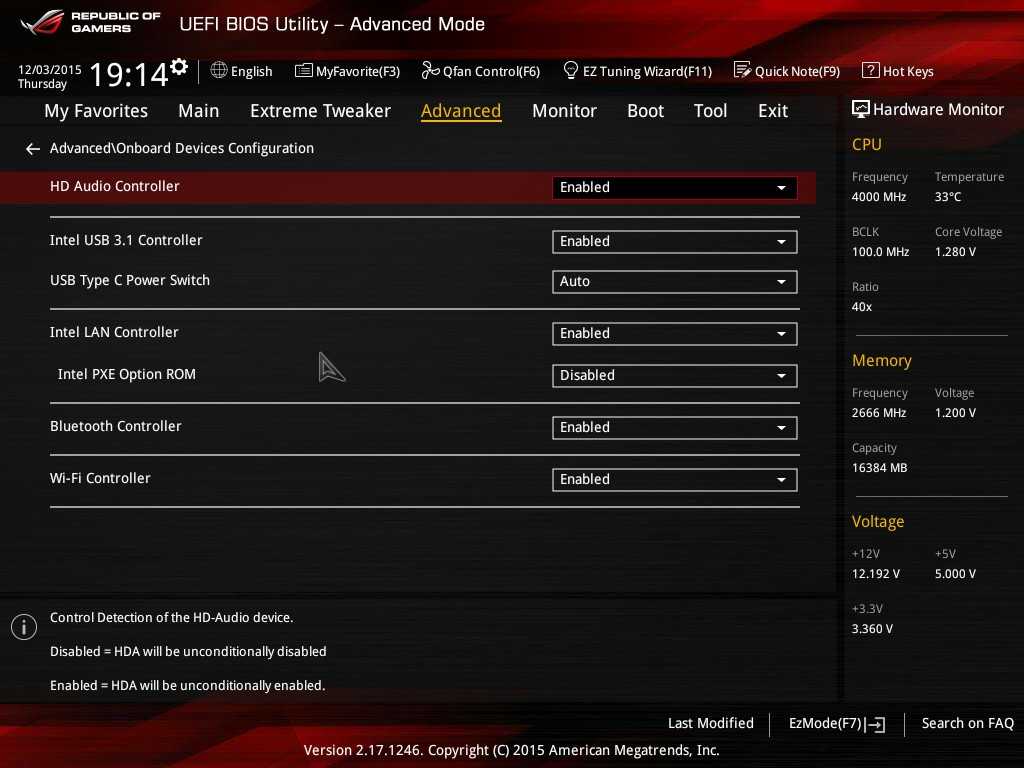Viewport: 1024px width, 768px height.
Task: Start the EZ Tuning Wizard(F11)
Action: point(637,71)
